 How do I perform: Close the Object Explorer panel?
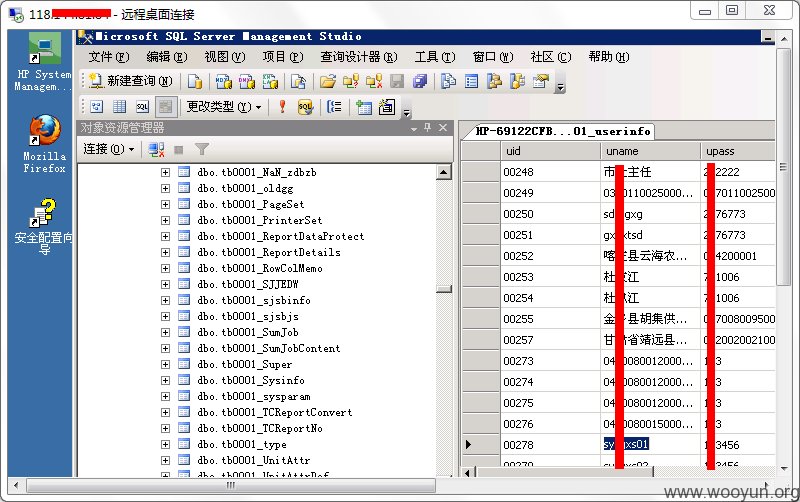point(443,128)
